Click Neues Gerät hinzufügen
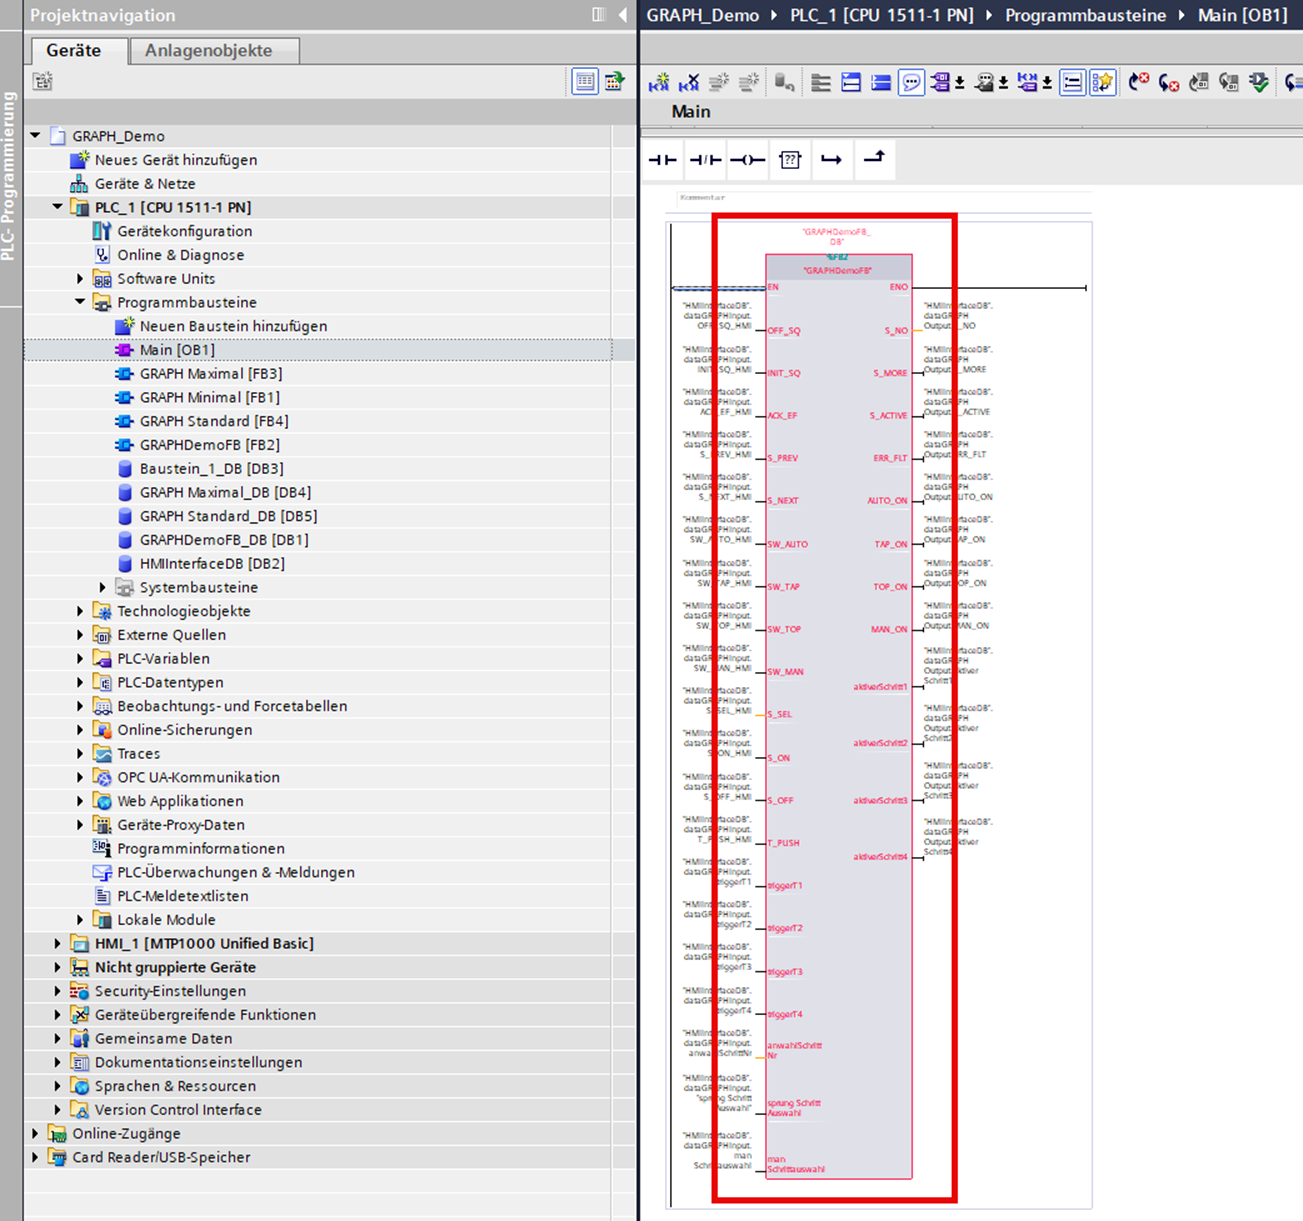The height and width of the screenshot is (1221, 1303). tap(175, 160)
